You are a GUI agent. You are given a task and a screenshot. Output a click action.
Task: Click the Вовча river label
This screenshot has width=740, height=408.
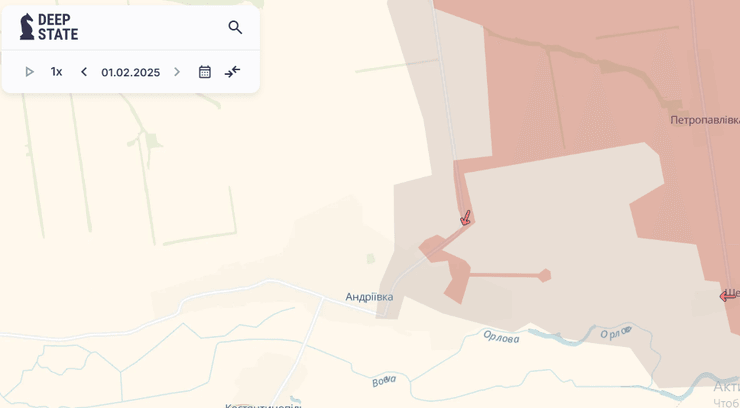384,381
